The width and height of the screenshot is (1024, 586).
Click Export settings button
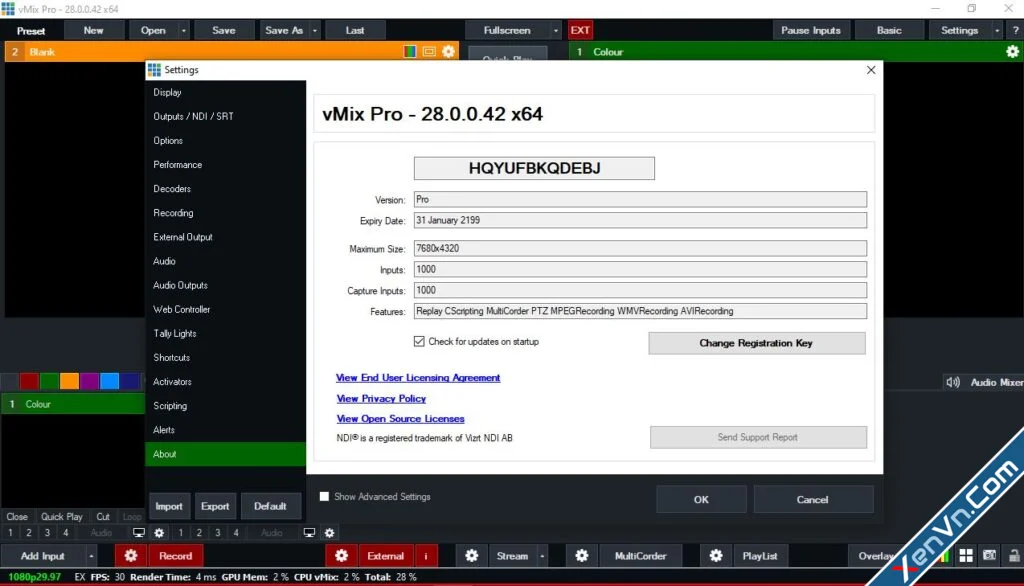(x=215, y=506)
